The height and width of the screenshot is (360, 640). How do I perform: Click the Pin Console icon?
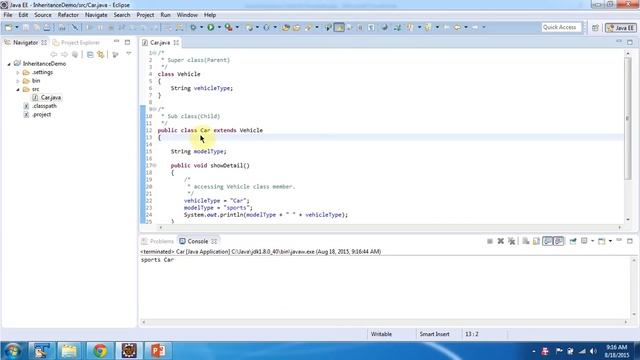pyautogui.click(x=573, y=241)
